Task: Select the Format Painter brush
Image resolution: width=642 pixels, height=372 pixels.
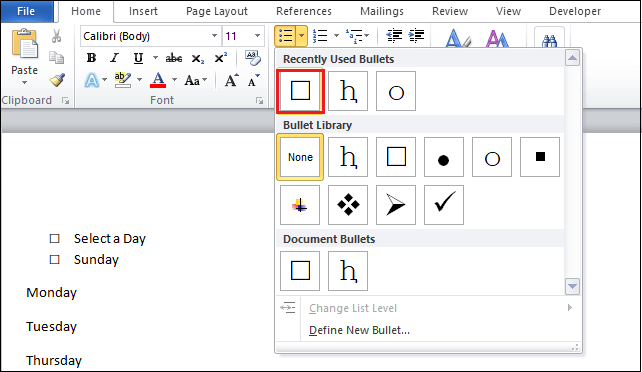Action: click(x=57, y=80)
